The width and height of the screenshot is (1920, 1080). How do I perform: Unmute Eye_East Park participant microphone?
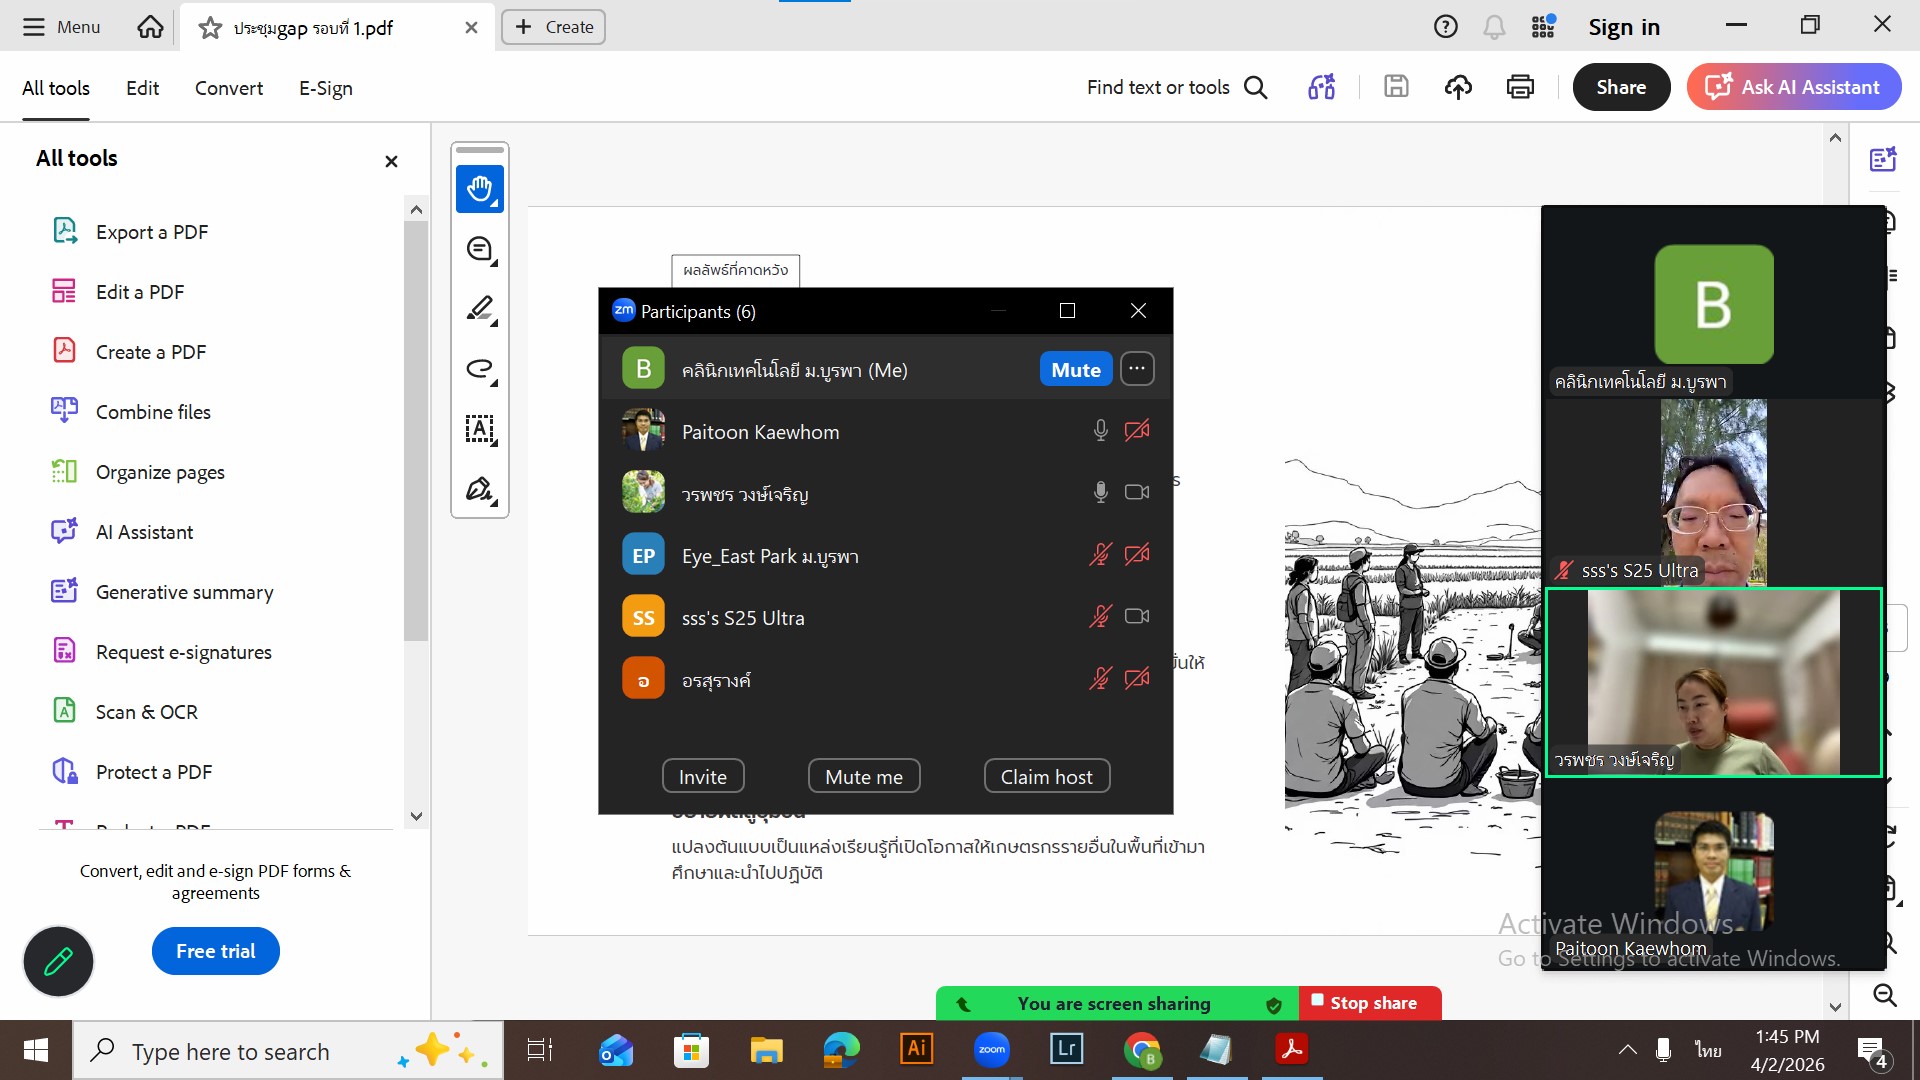[1100, 555]
